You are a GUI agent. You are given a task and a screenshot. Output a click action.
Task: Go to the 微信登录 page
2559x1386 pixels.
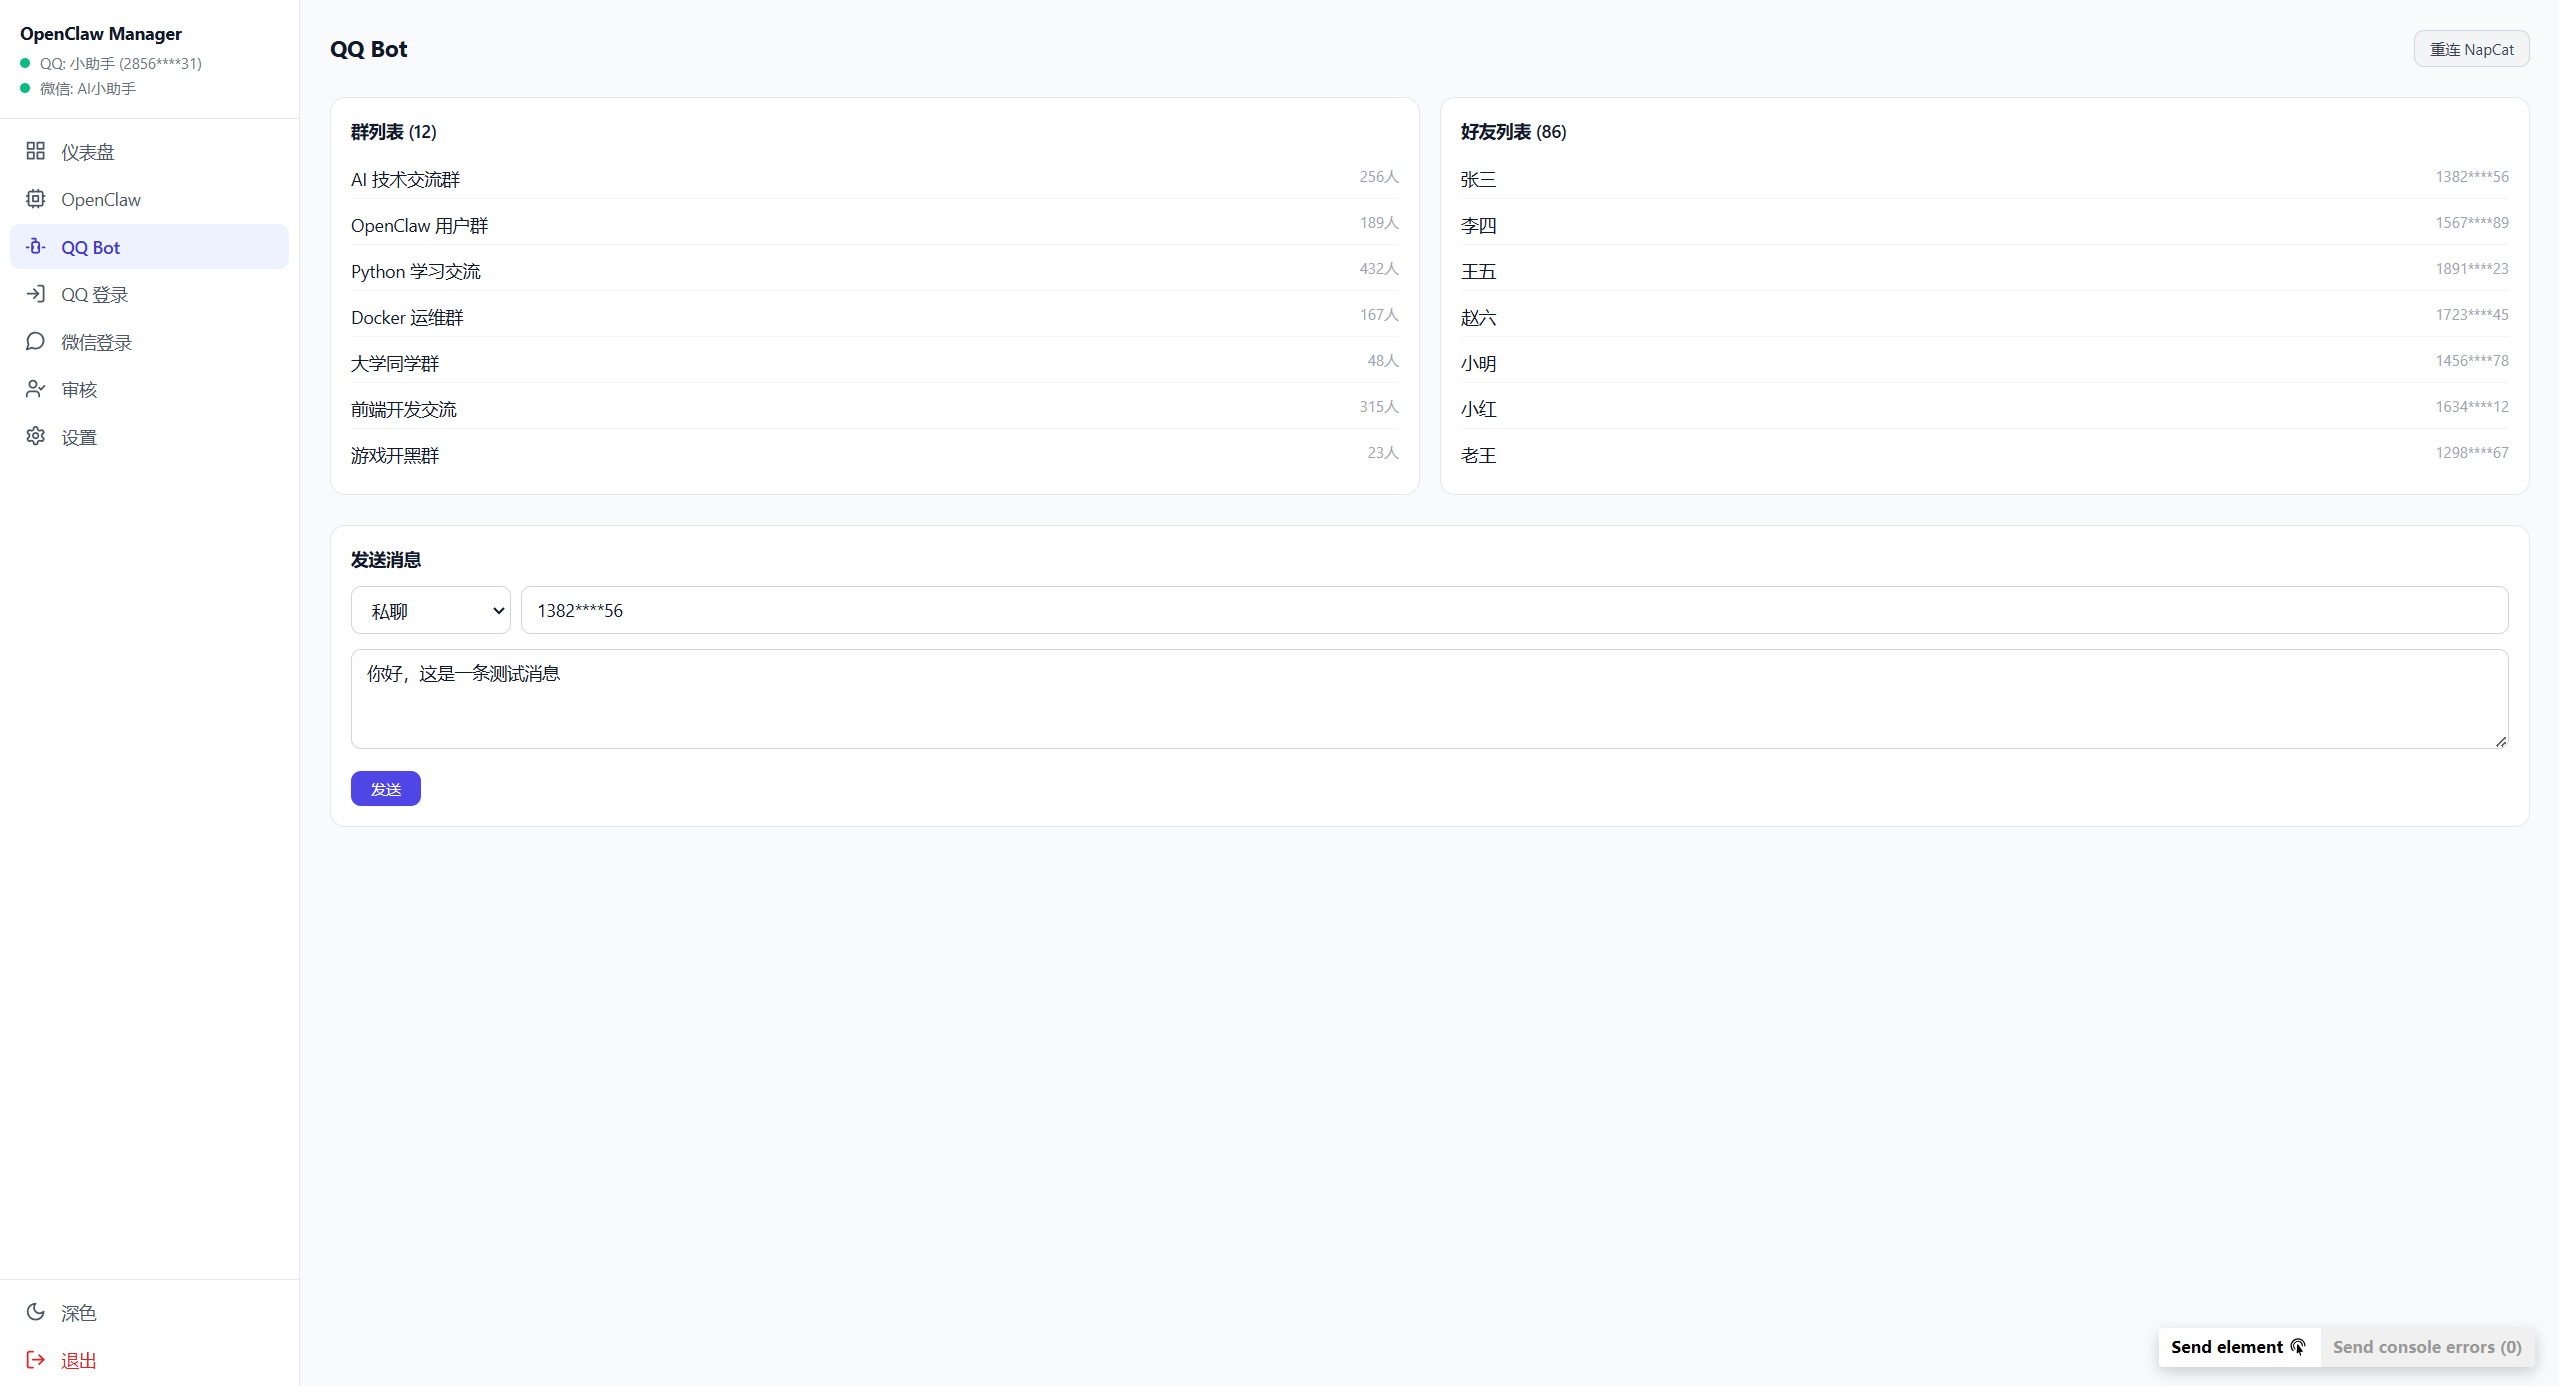(149, 342)
